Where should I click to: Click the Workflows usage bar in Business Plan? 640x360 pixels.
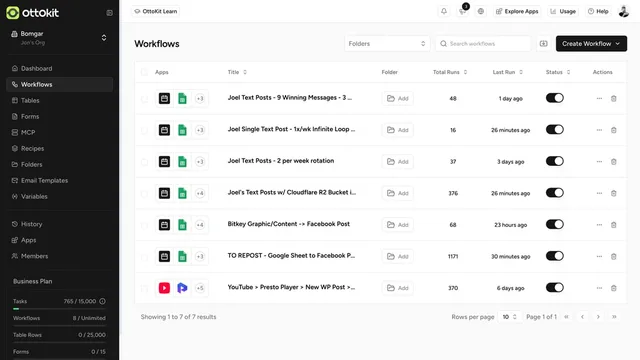[x=60, y=326]
